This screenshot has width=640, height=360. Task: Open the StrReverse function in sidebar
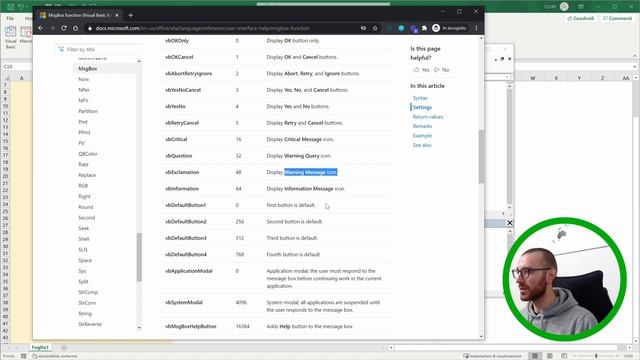click(90, 324)
